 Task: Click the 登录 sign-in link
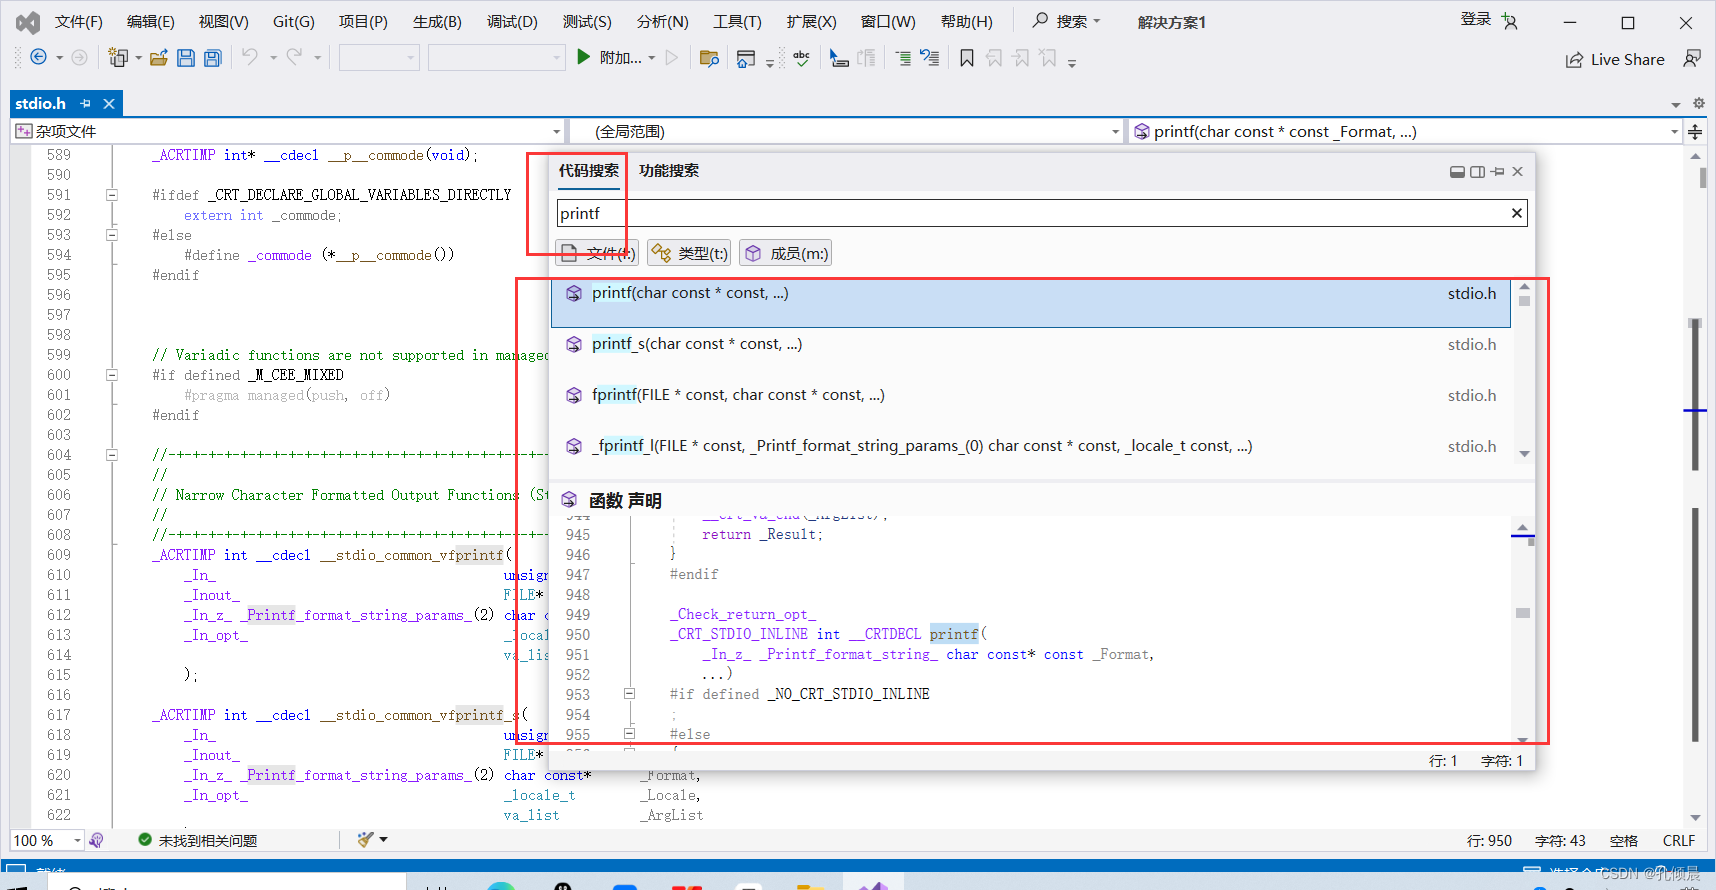point(1475,19)
